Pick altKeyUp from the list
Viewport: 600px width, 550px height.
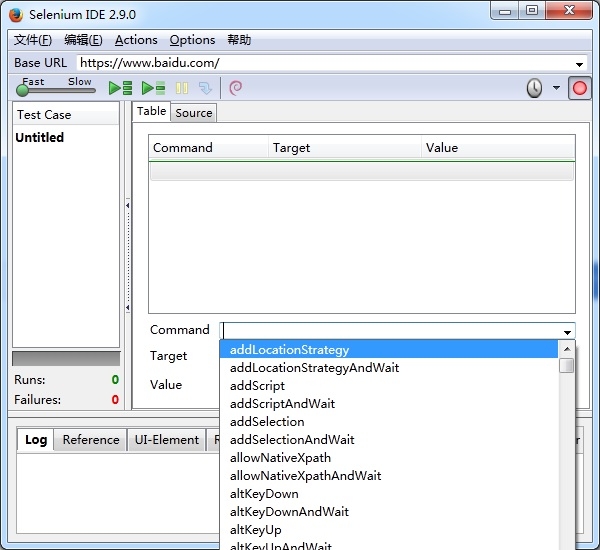tap(389, 530)
